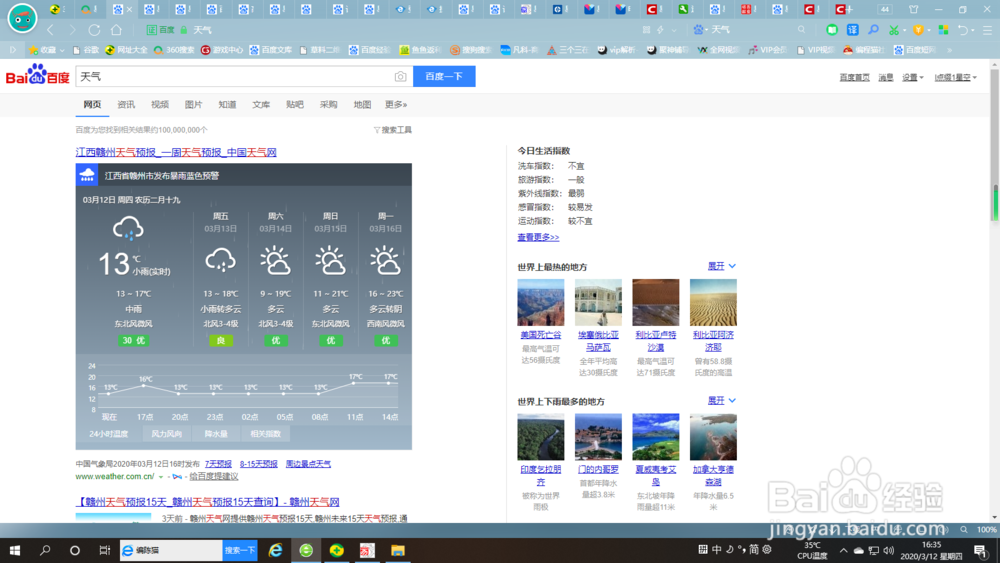Image resolution: width=1000 pixels, height=563 pixels.
Task: Open the 百度首页 link
Action: coord(855,77)
